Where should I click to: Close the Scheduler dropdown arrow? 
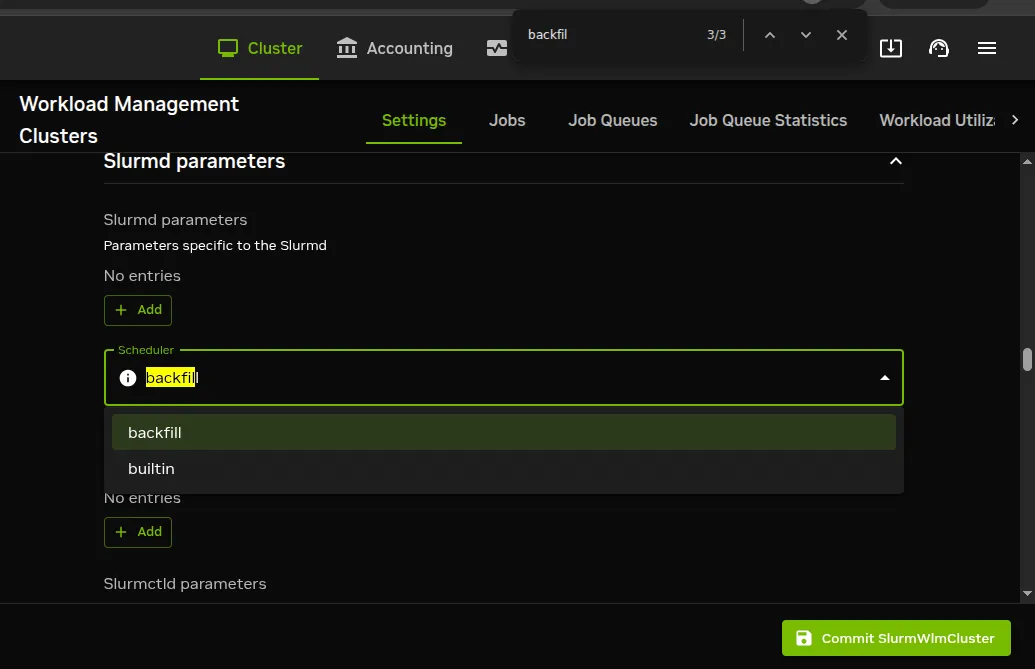[885, 378]
